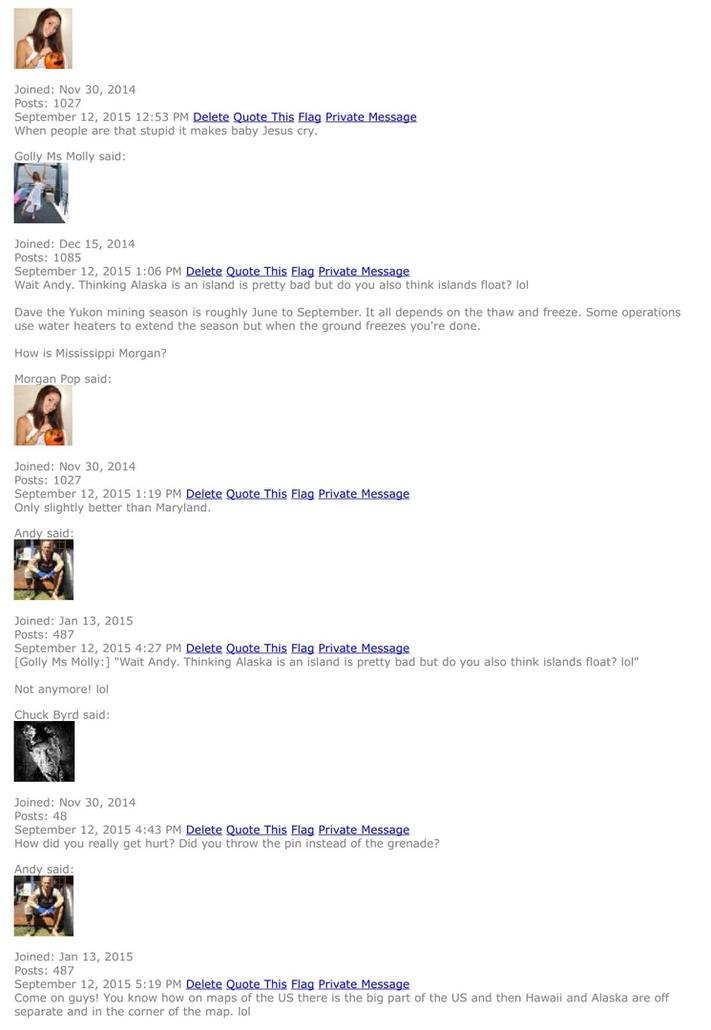Quote This on the 5:19 PM post
The width and height of the screenshot is (711, 1030).
[x=256, y=984]
